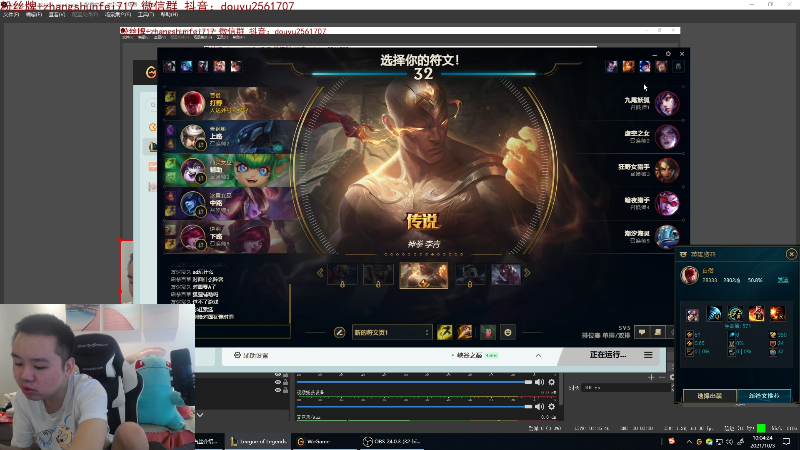Toggle lower OBS source lock icon
This screenshot has width=800, height=450.
(285, 390)
